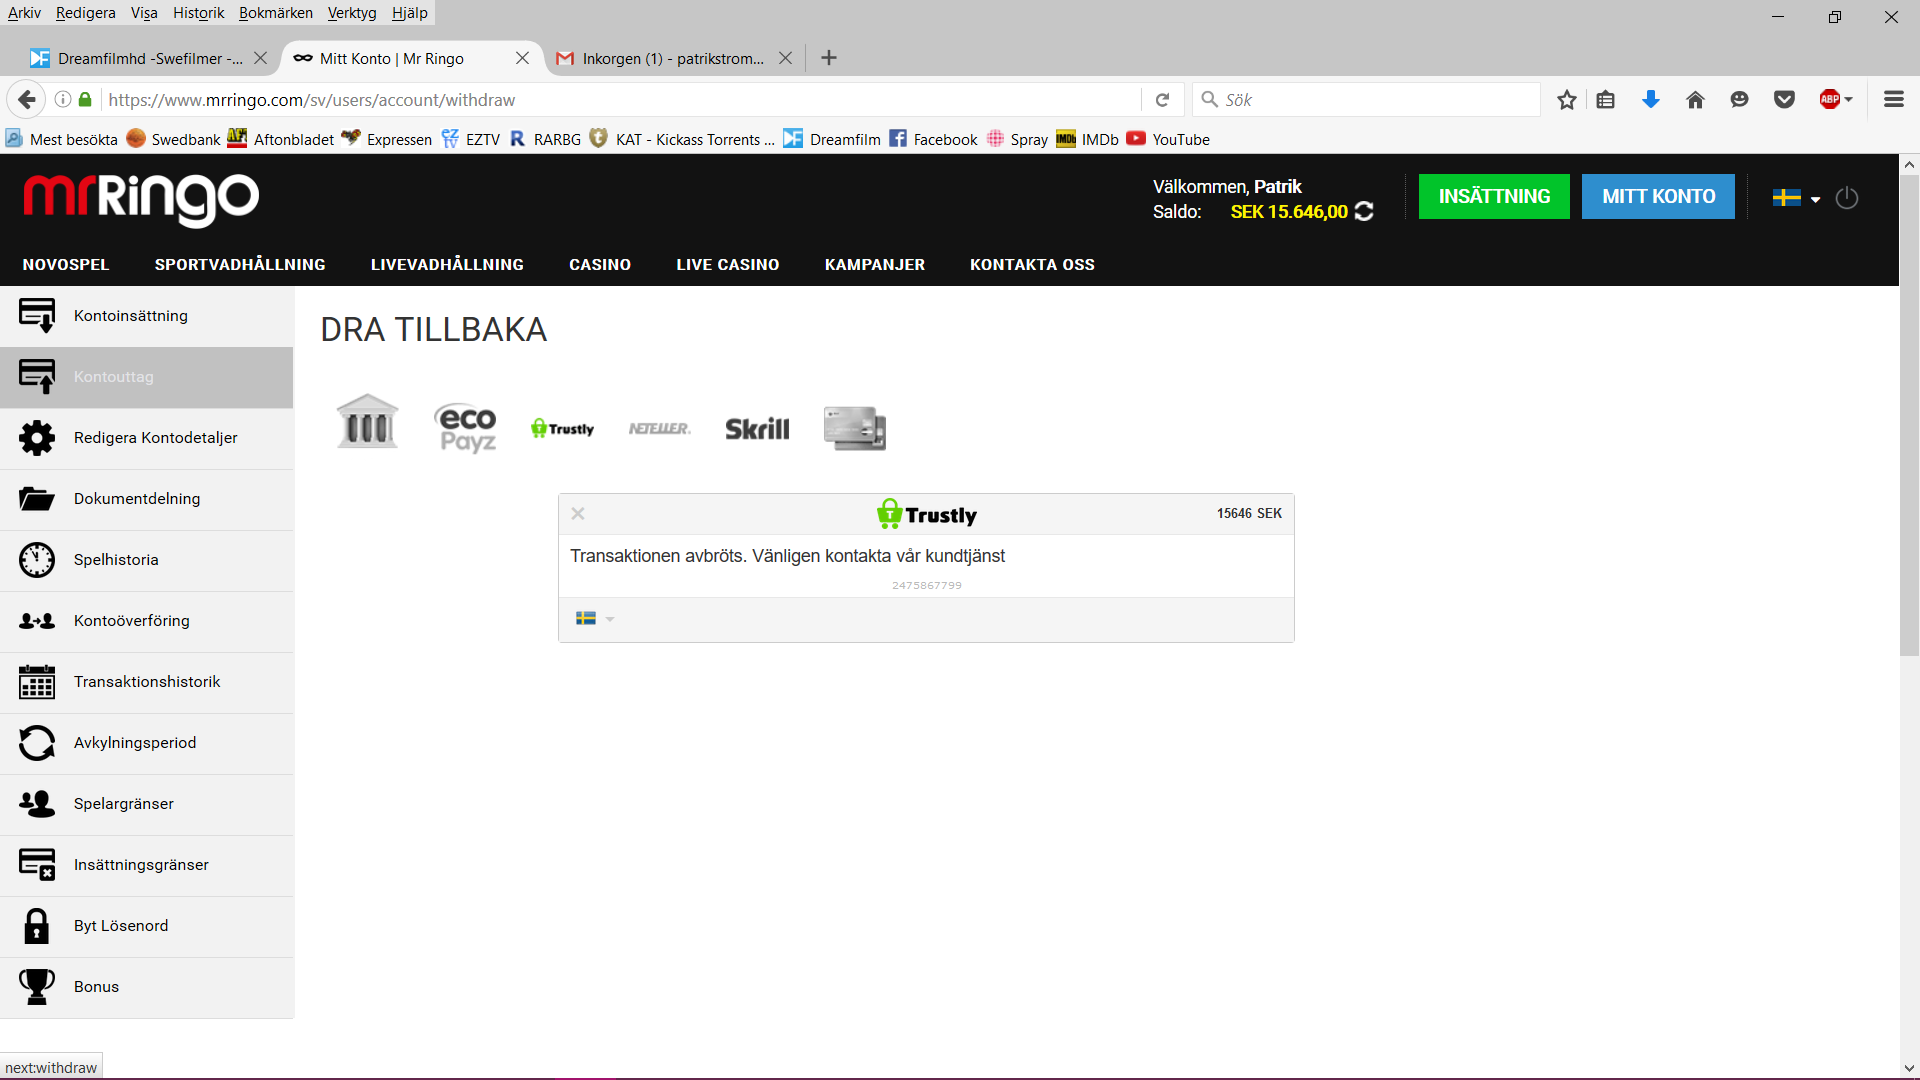
Task: Open the Arkiv menu
Action: [x=24, y=13]
